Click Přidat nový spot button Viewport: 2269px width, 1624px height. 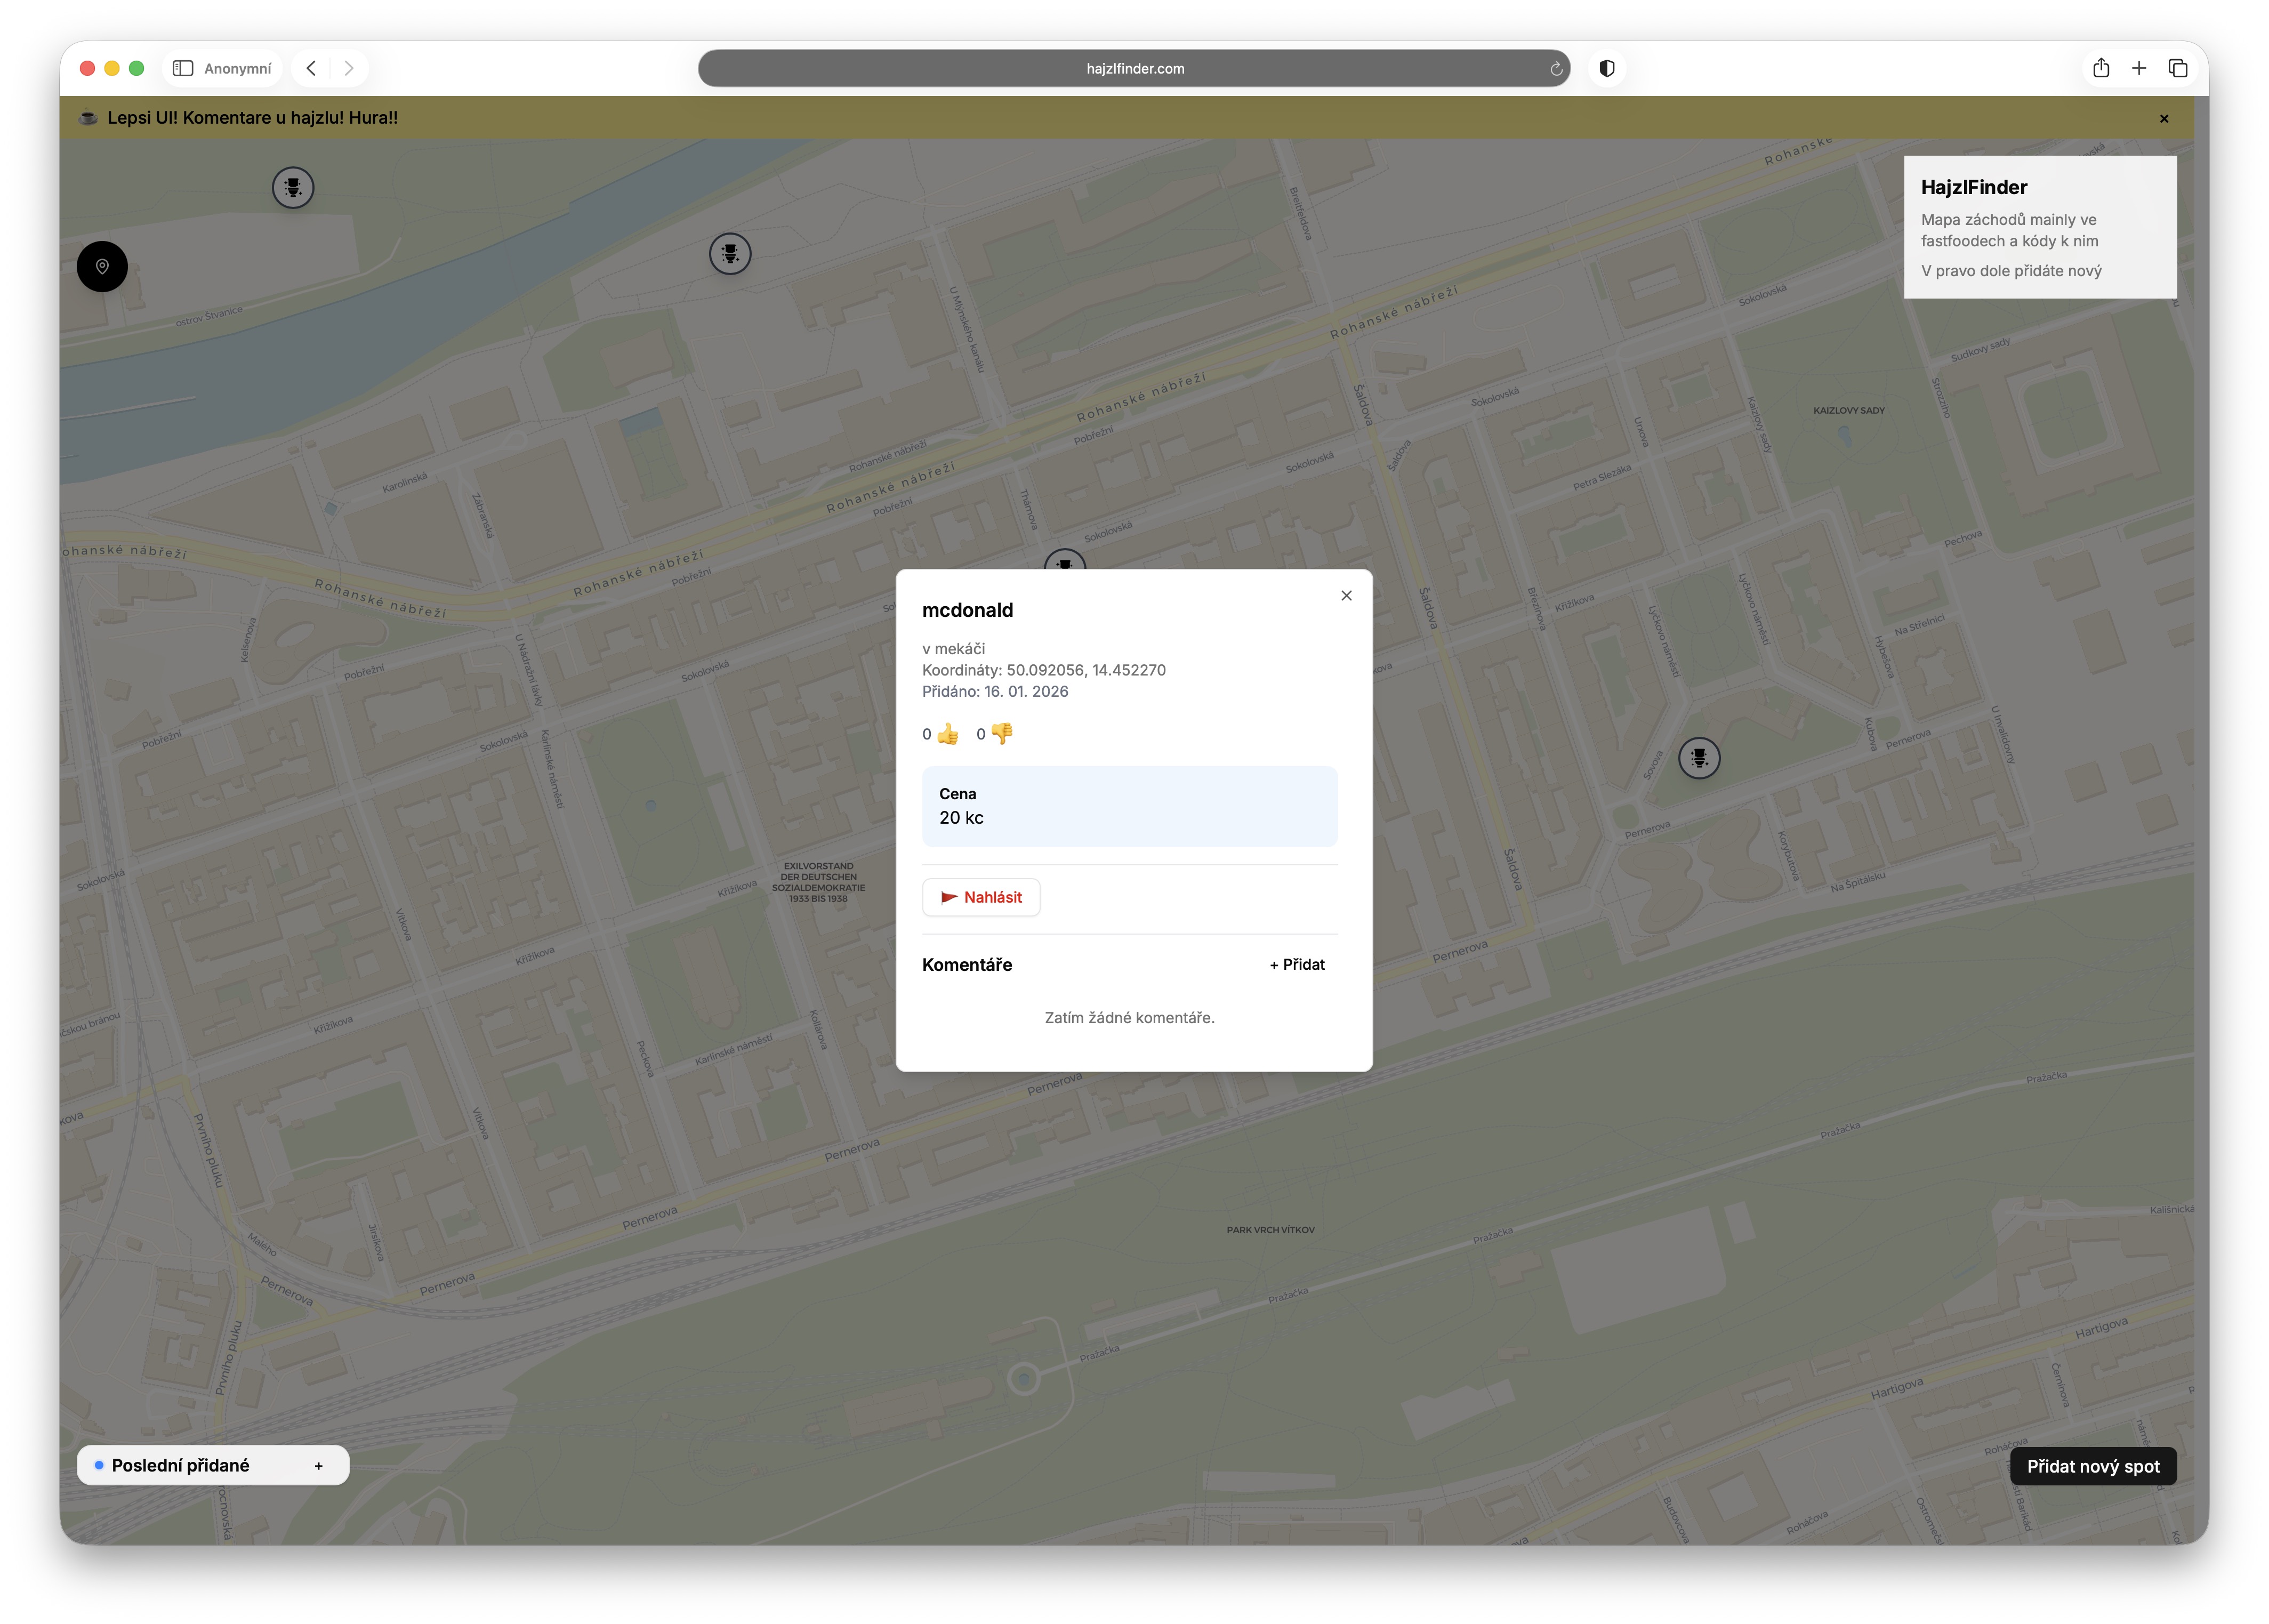tap(2092, 1467)
